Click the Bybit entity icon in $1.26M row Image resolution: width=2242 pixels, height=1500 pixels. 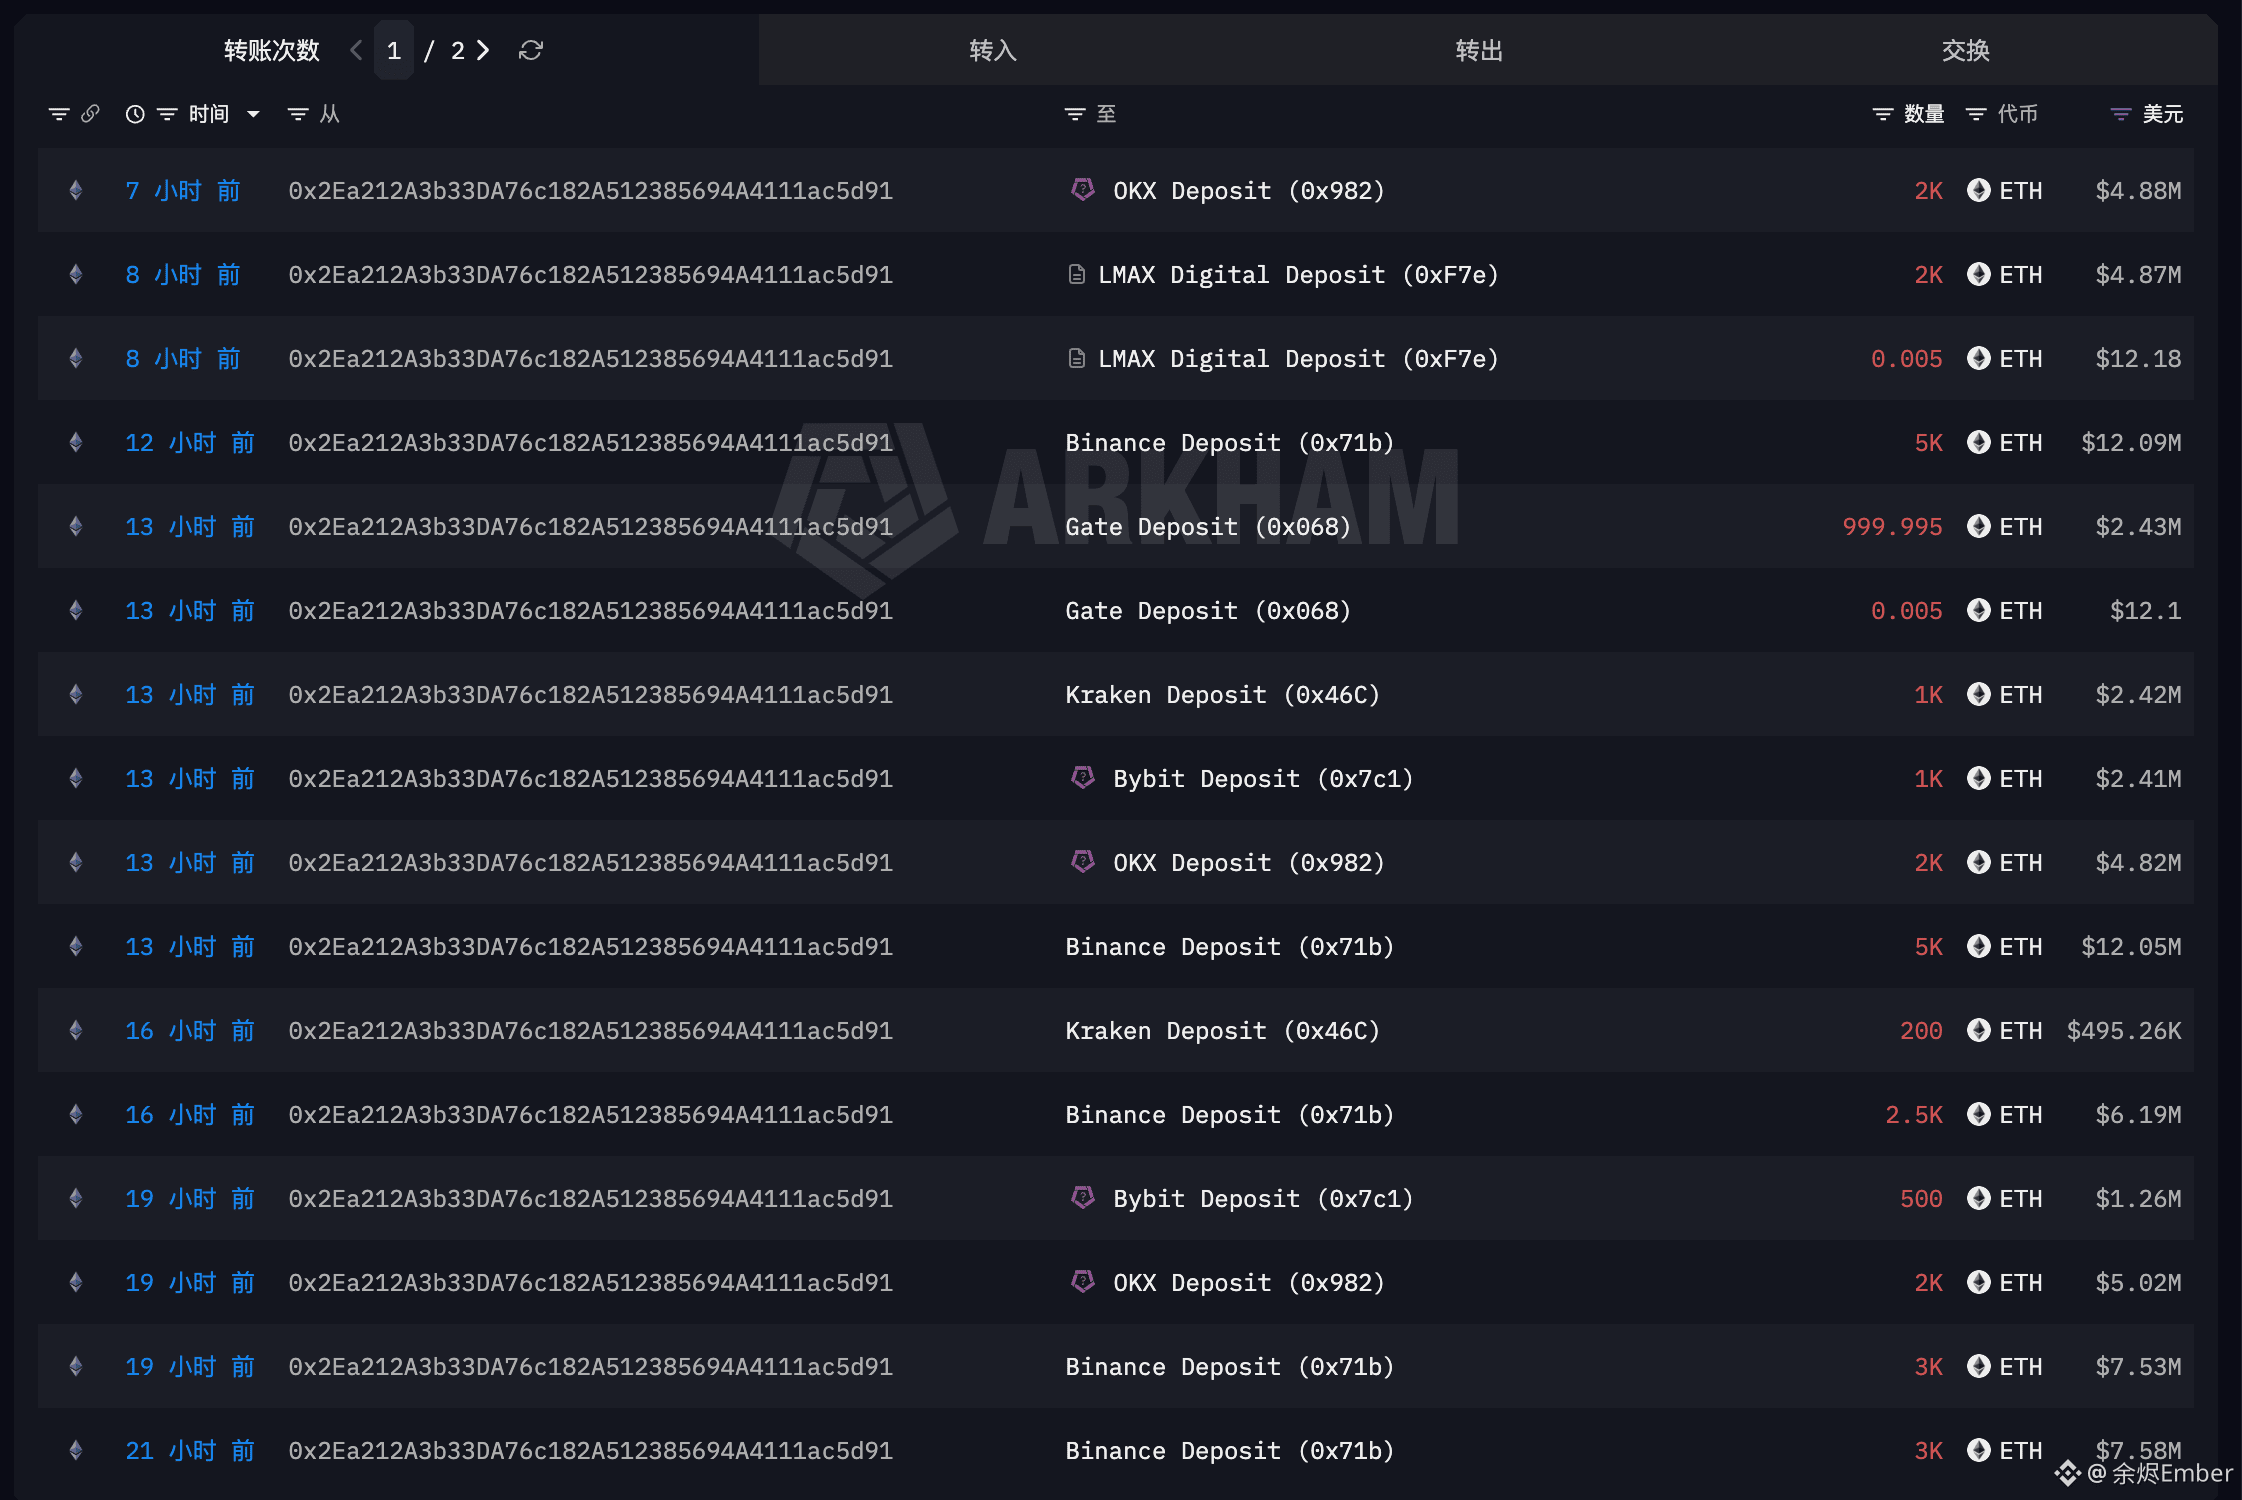(x=1082, y=1197)
